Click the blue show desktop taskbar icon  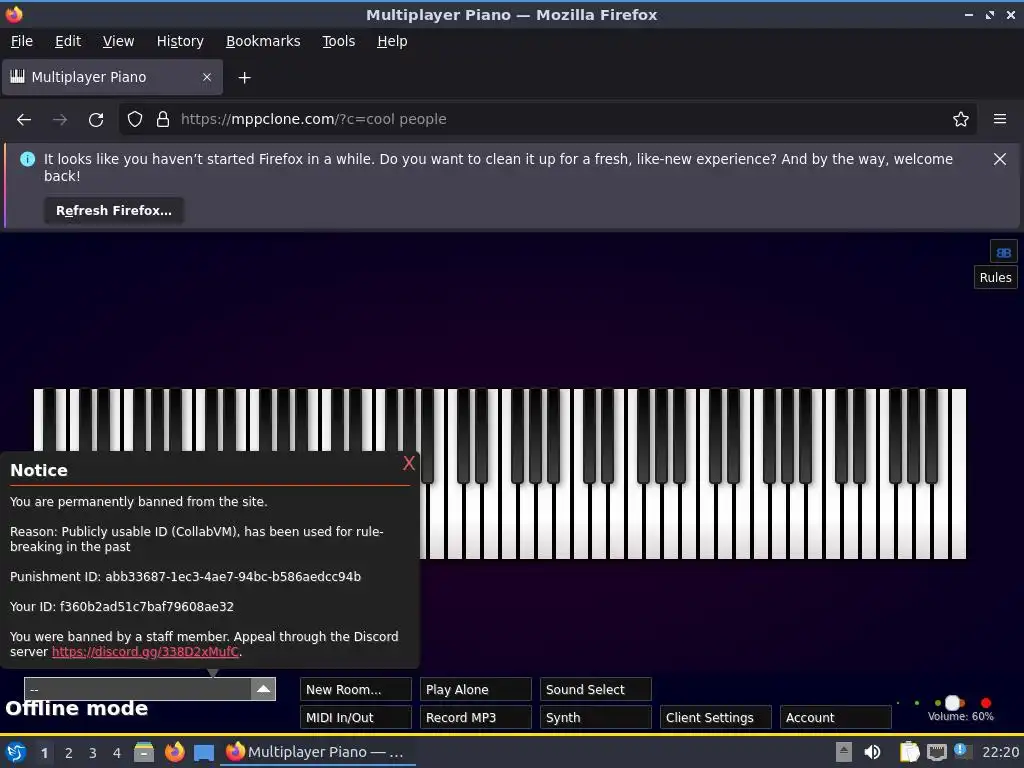[x=204, y=752]
